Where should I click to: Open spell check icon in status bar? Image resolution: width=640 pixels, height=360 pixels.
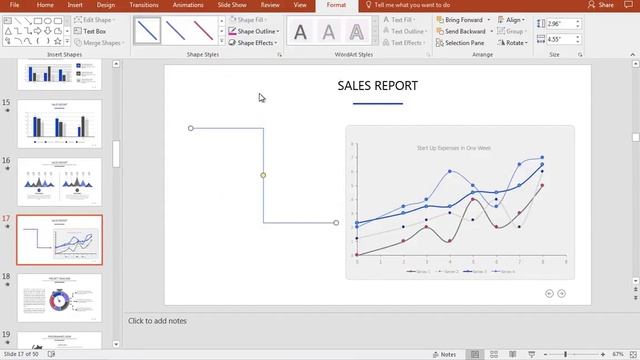point(51,354)
